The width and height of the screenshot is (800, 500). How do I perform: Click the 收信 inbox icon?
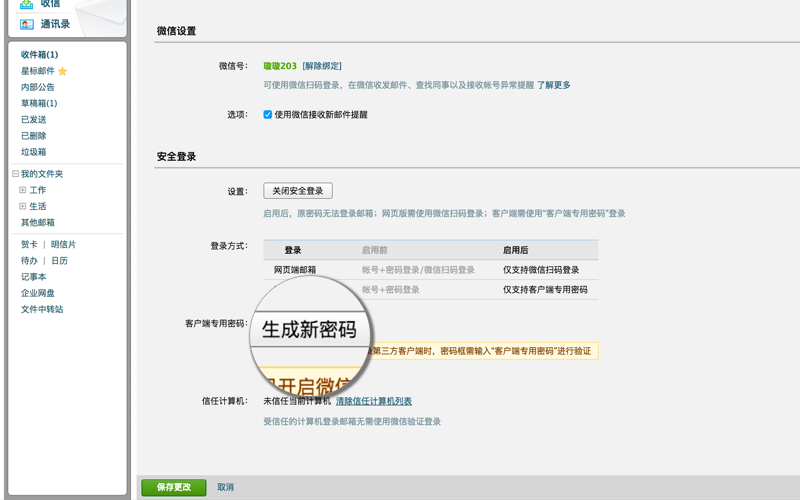(27, 4)
